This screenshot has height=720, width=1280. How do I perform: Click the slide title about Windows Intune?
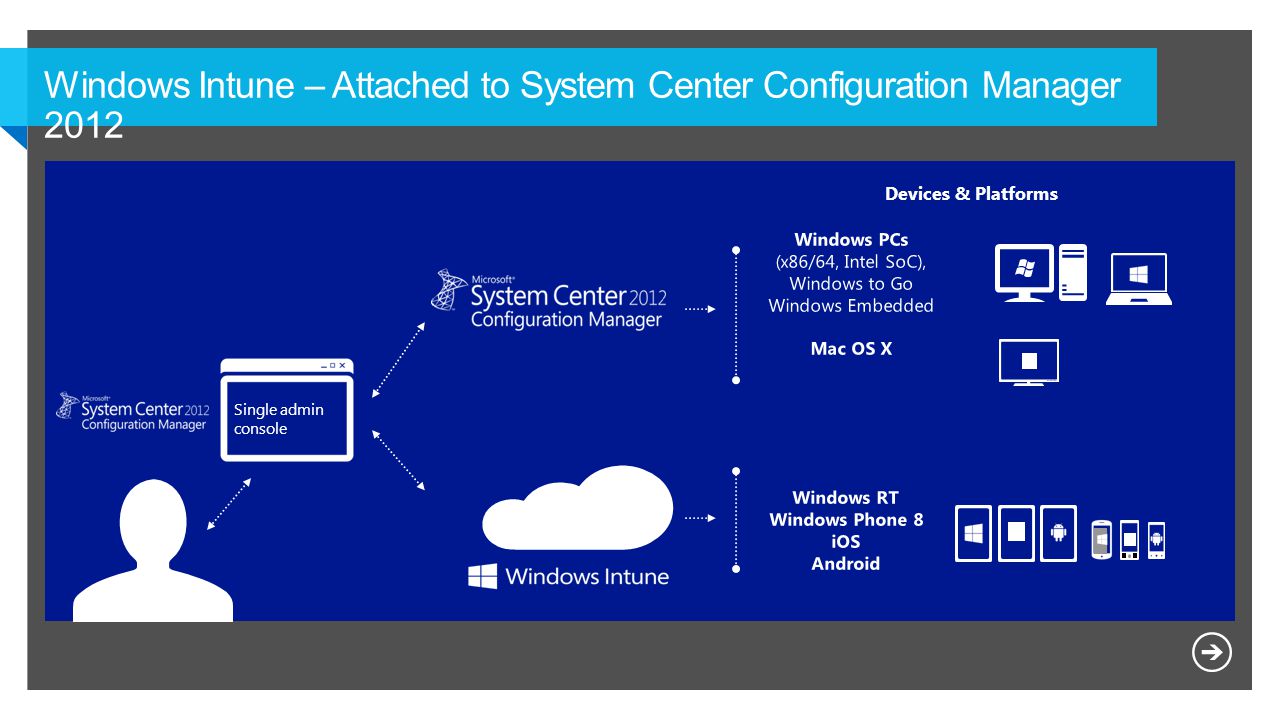[x=583, y=104]
